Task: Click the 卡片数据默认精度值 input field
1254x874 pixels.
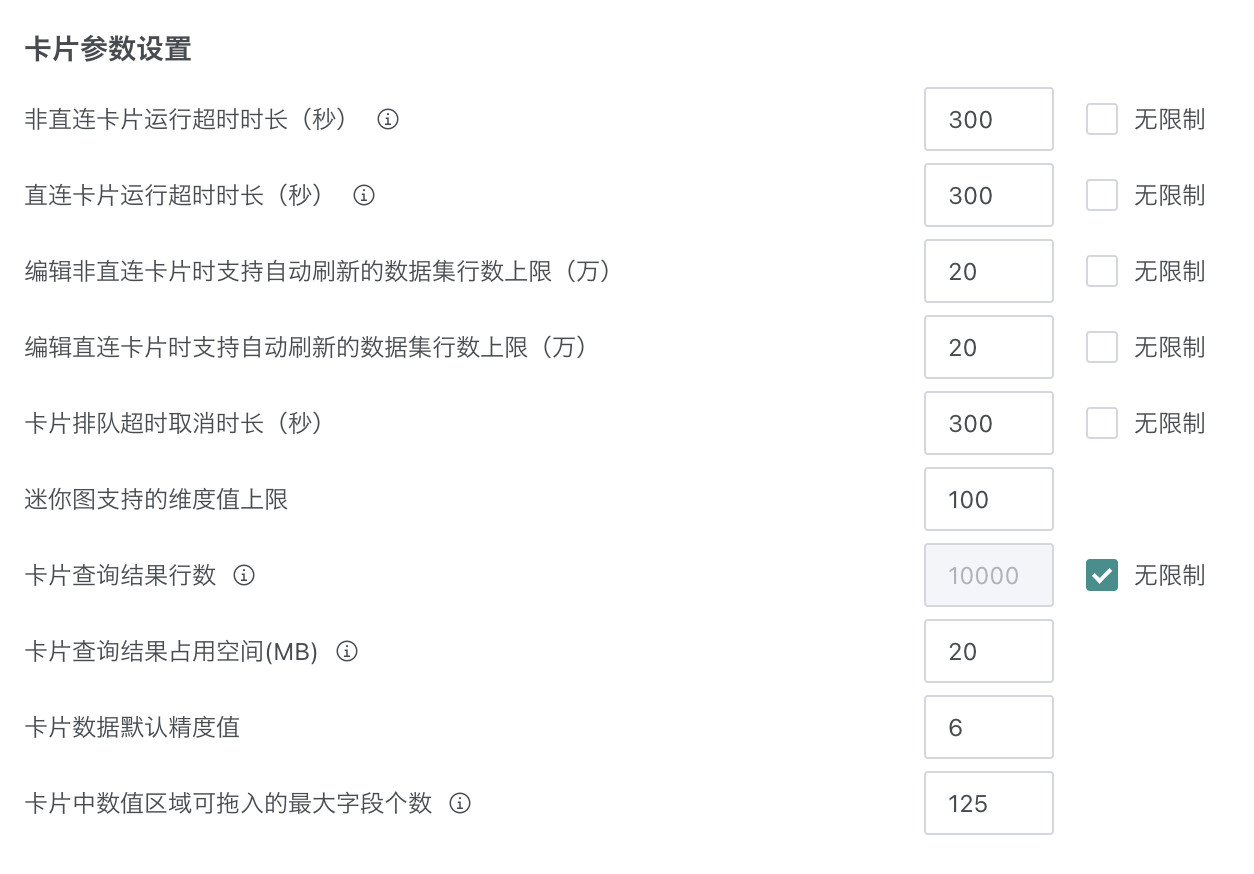Action: (x=988, y=728)
